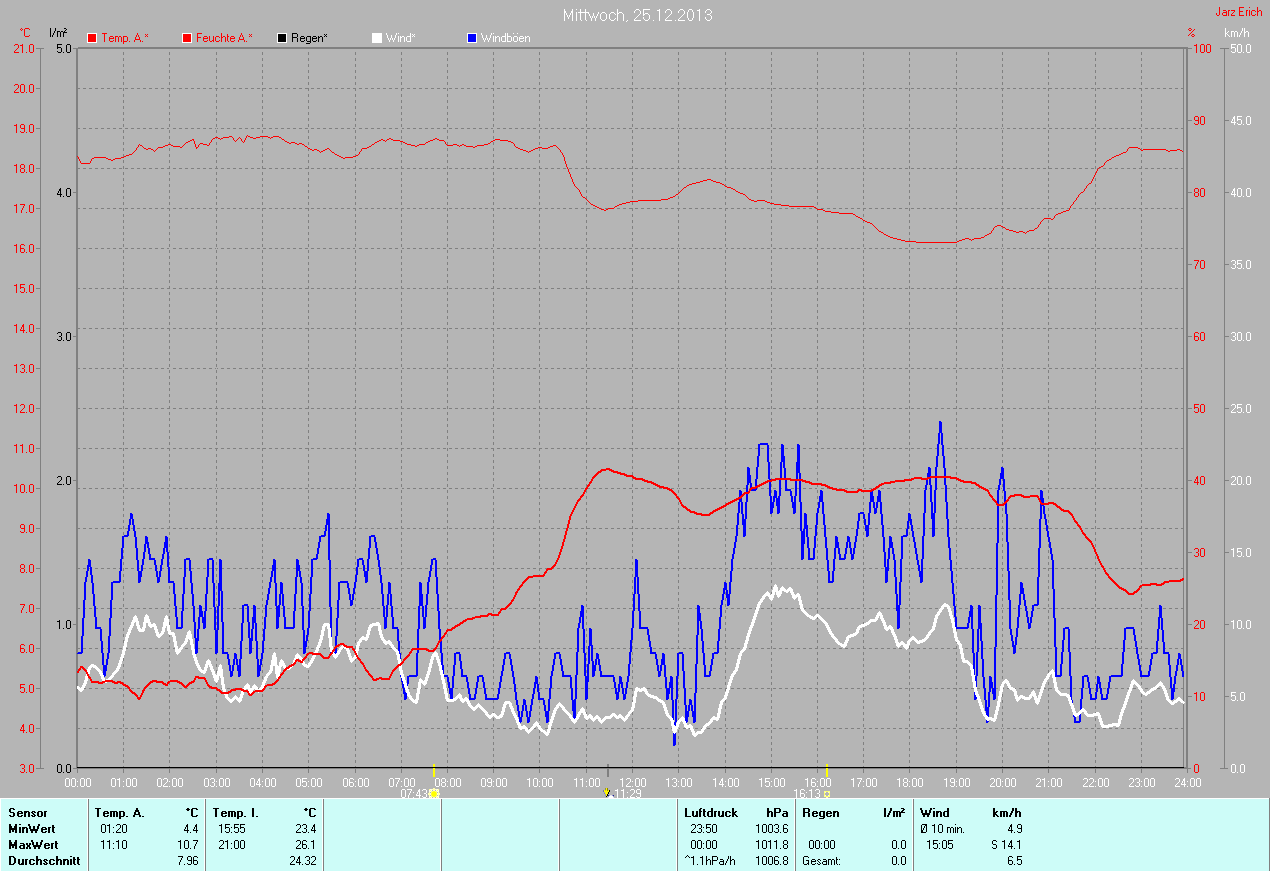Click the 12:00 time axis label
Screen dimensions: 1270x871
pyautogui.click(x=633, y=782)
